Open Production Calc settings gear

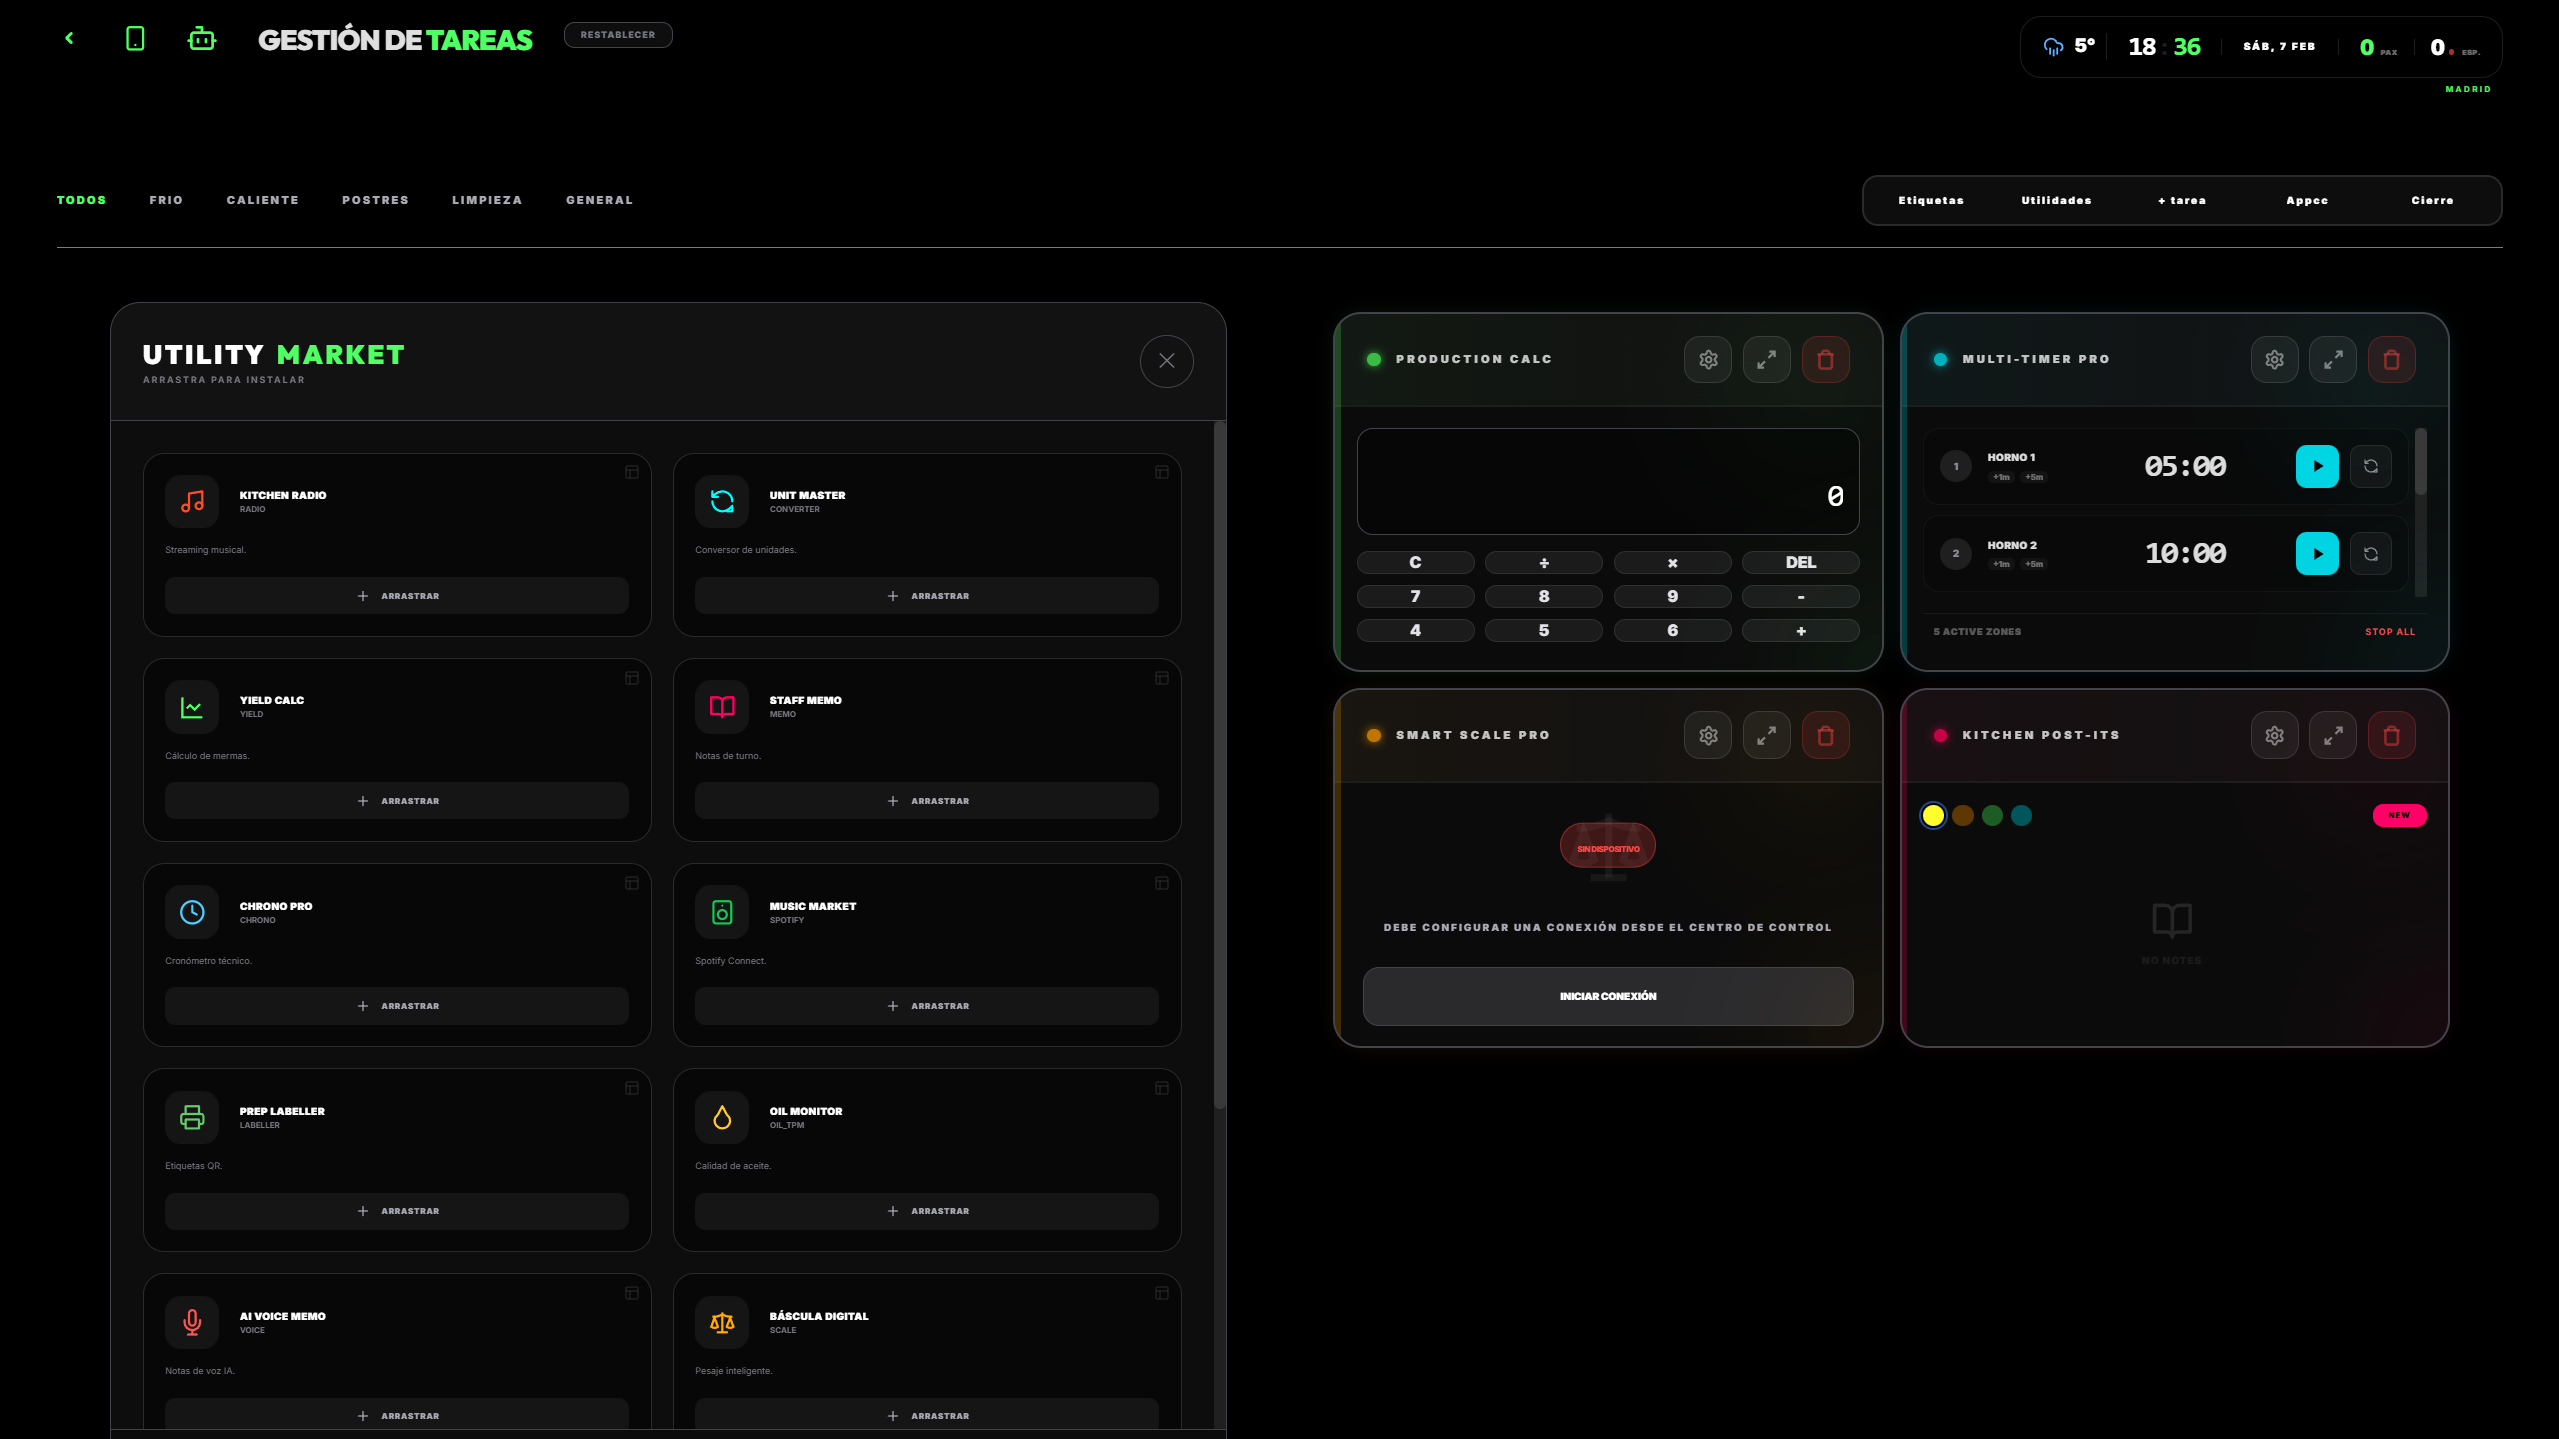click(x=1707, y=359)
